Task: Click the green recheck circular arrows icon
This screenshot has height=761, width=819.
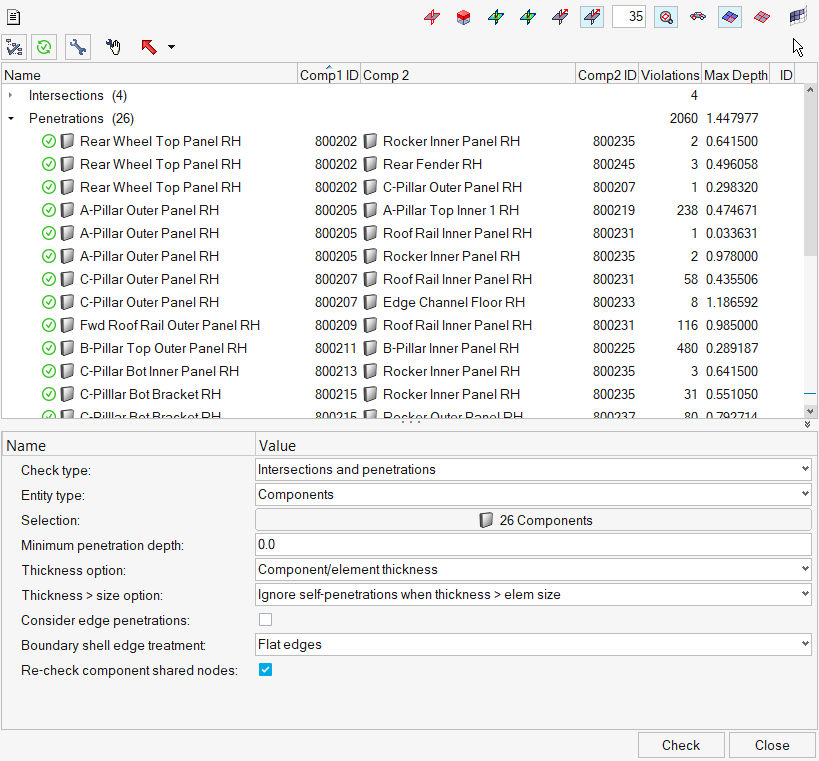Action: (44, 47)
